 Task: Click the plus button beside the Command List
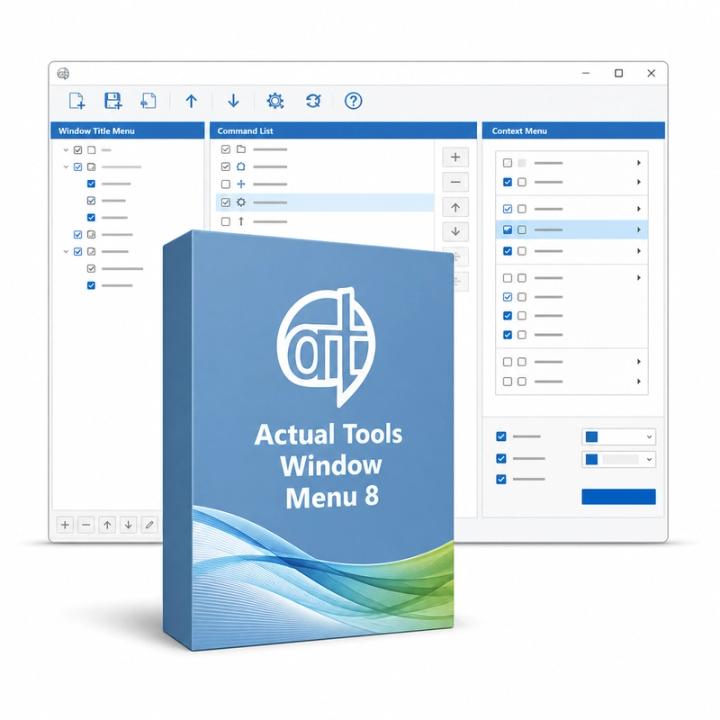455,157
